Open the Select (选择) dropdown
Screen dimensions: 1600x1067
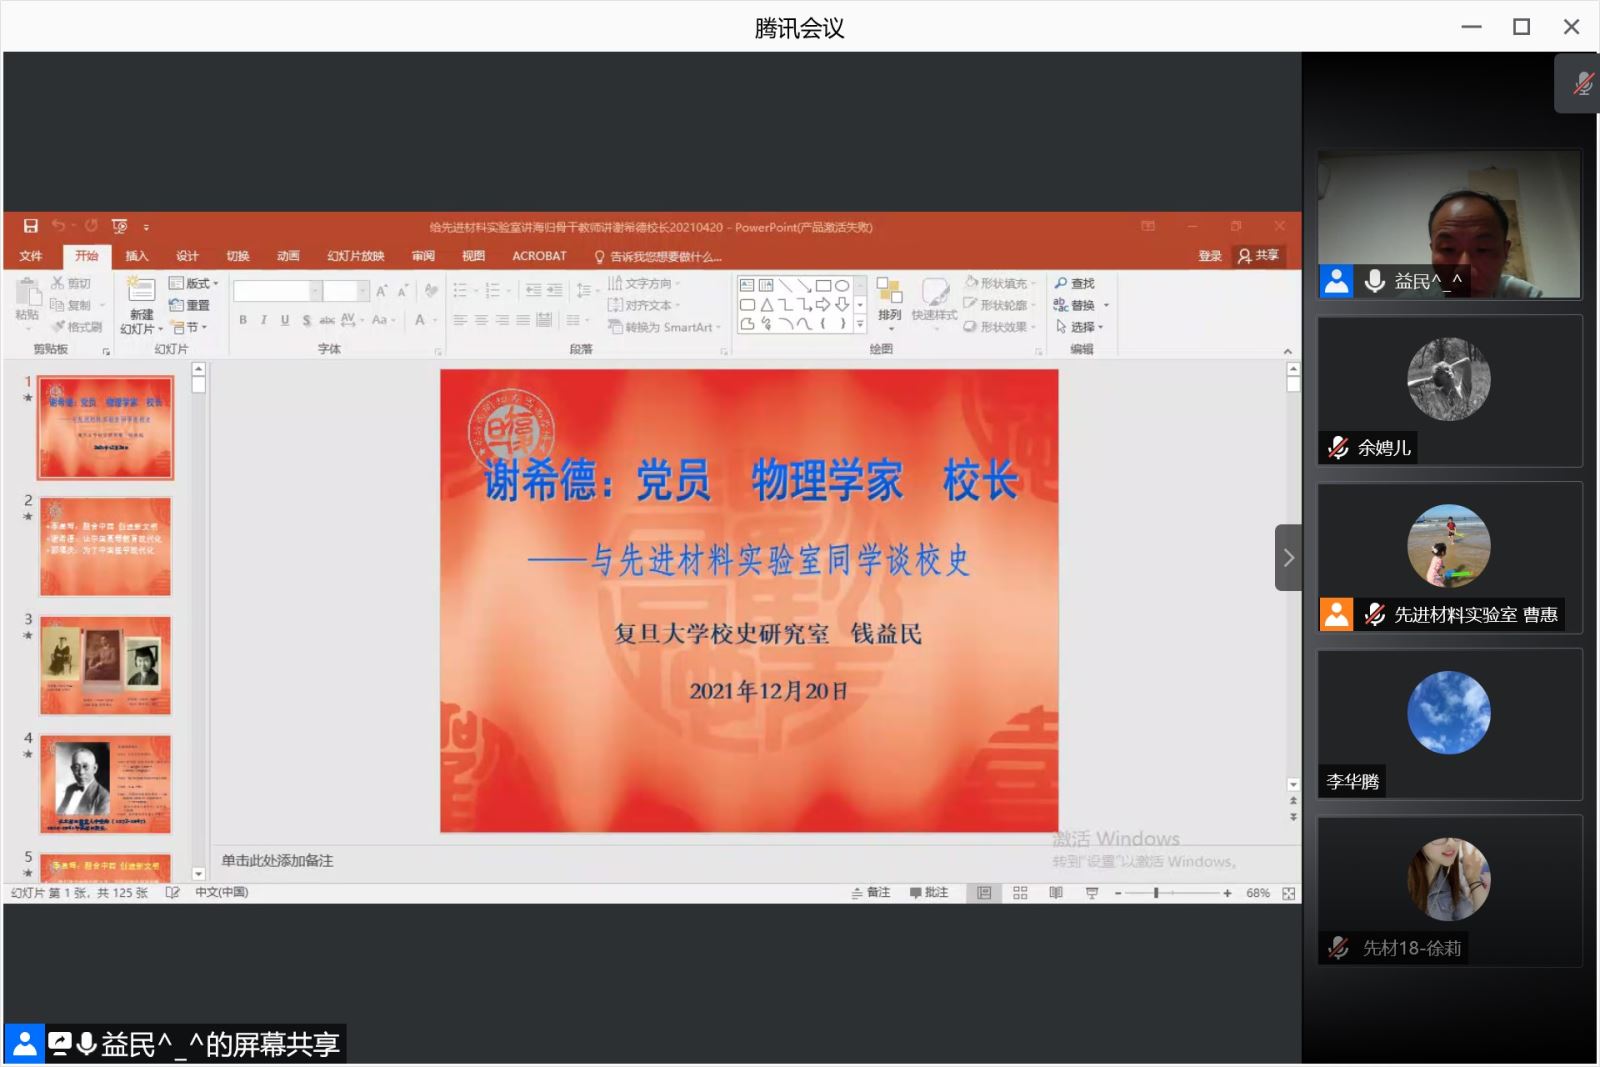tap(1080, 327)
